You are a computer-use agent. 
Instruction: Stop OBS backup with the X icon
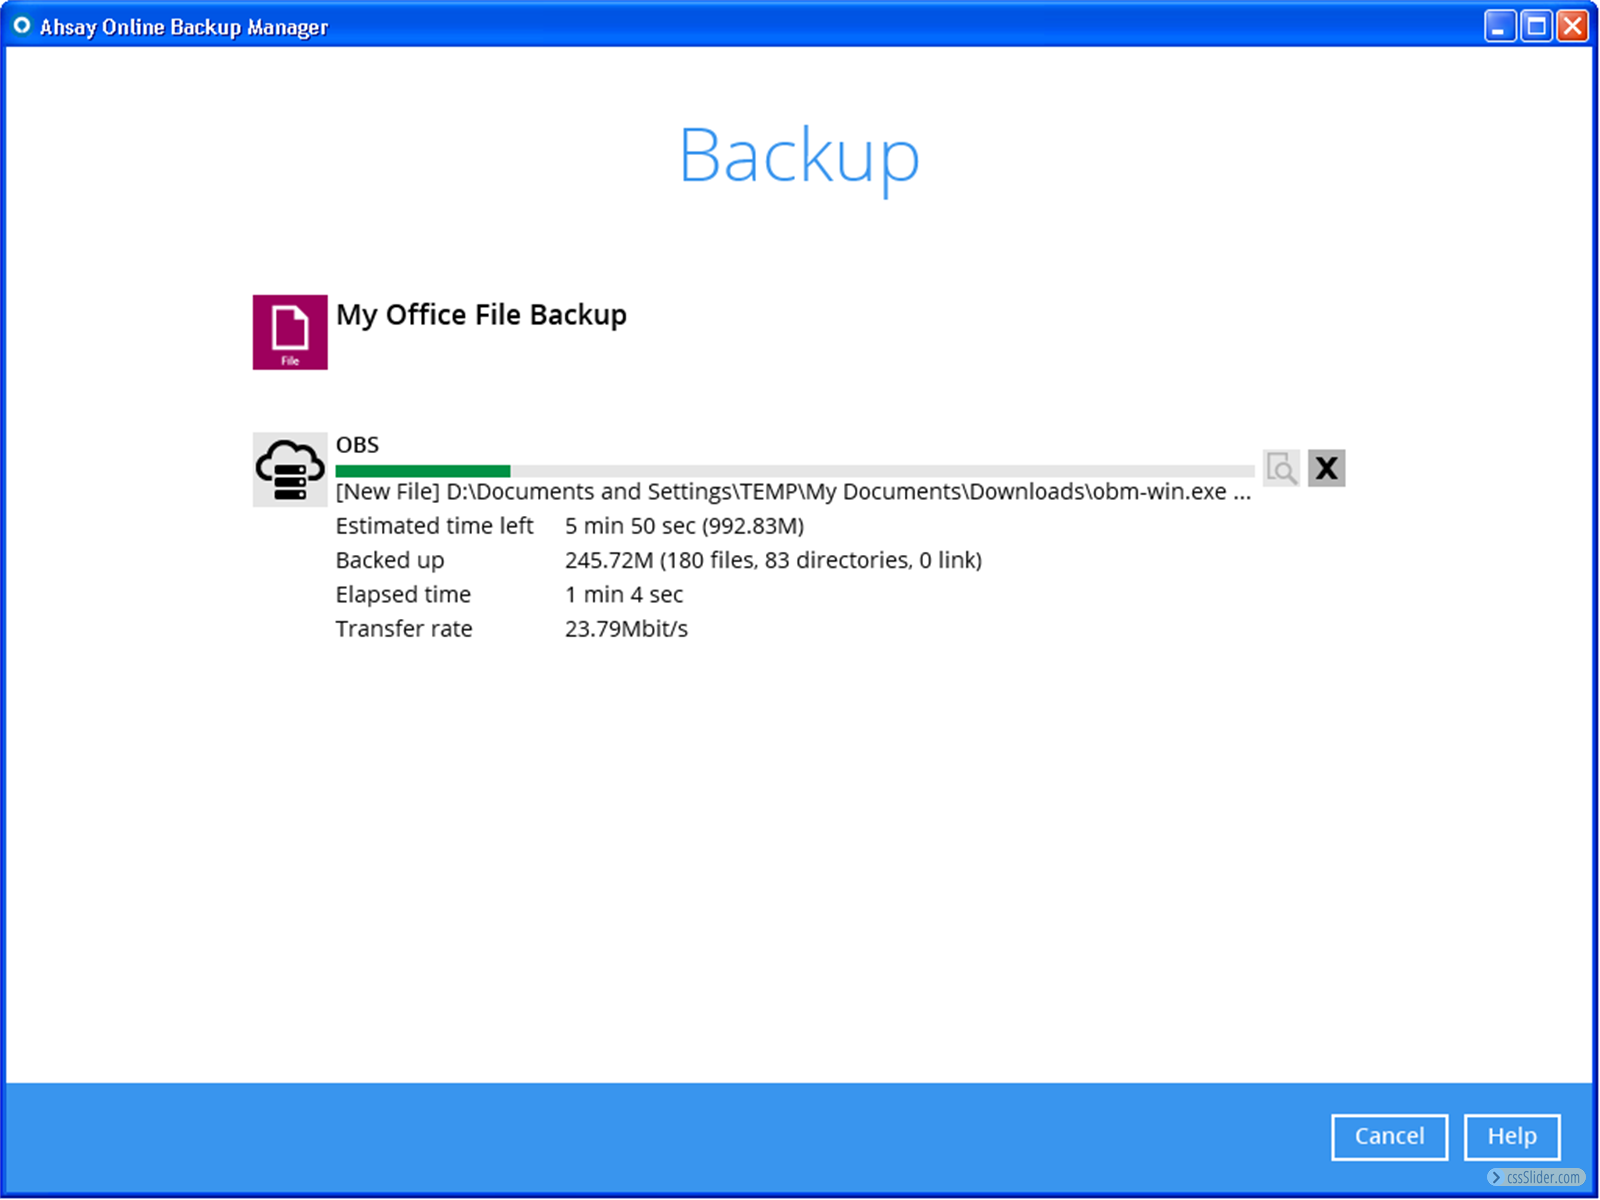pos(1326,468)
